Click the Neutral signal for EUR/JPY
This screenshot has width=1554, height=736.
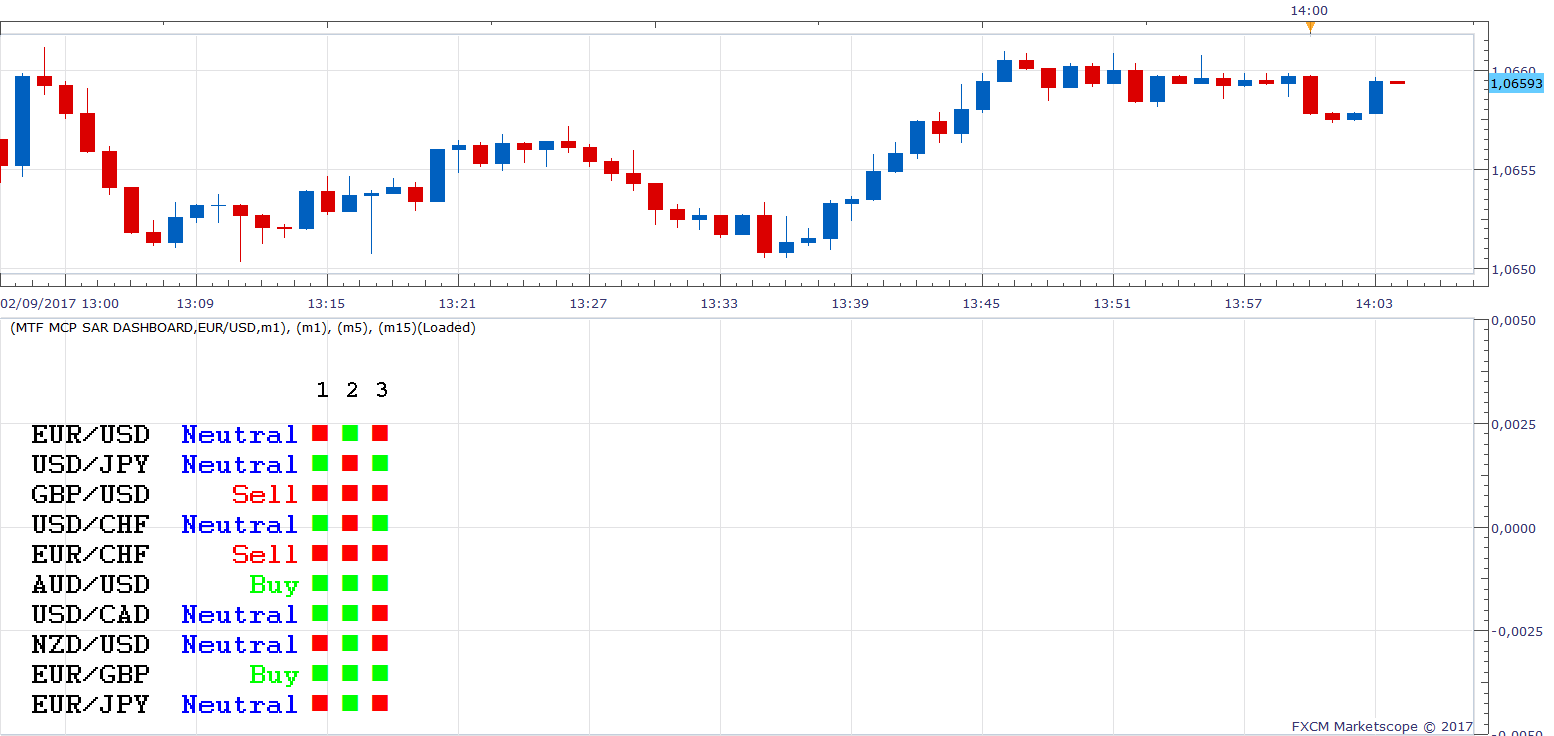coord(240,705)
